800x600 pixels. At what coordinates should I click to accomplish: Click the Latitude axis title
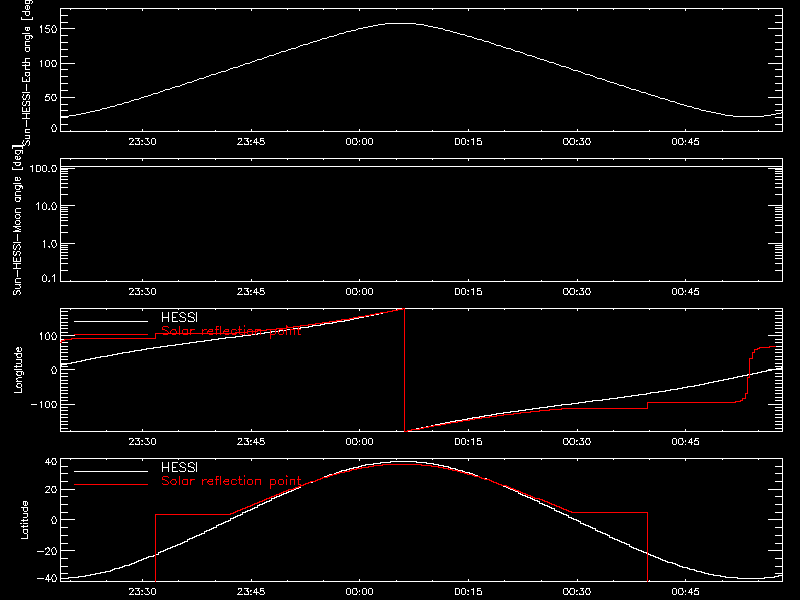coord(24,519)
